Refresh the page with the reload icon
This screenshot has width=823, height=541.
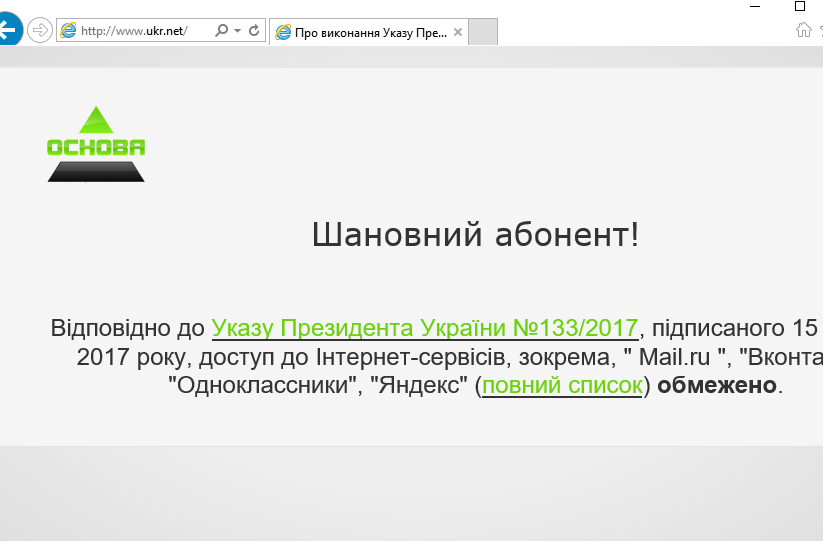[254, 30]
